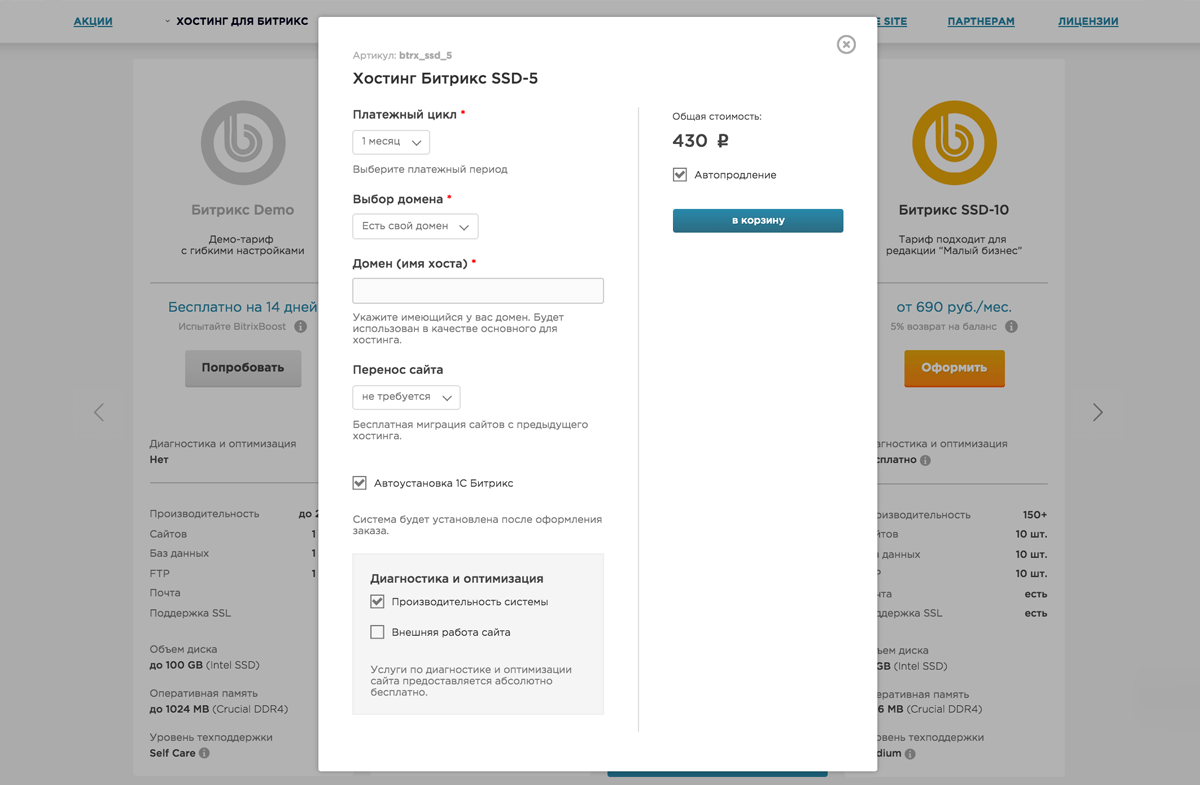
Task: Open the Перенос сайта dropdown
Action: 405,397
